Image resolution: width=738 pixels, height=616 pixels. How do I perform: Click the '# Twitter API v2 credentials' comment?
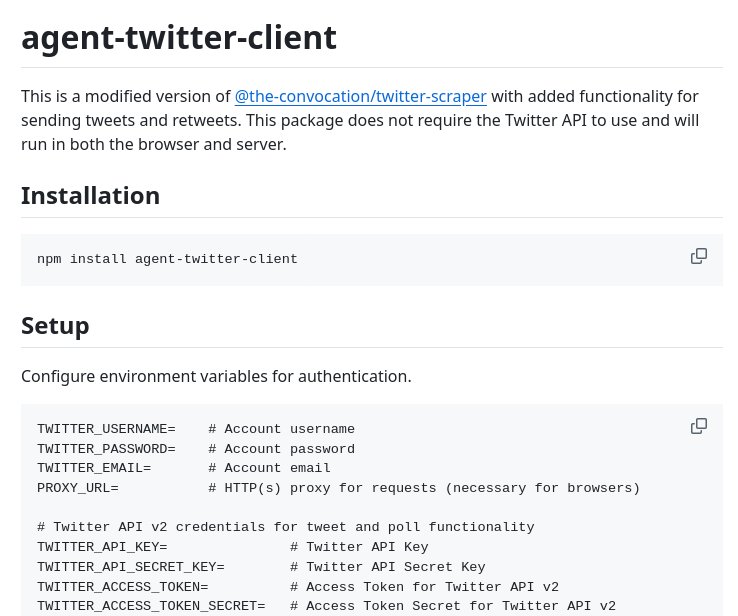[286, 527]
